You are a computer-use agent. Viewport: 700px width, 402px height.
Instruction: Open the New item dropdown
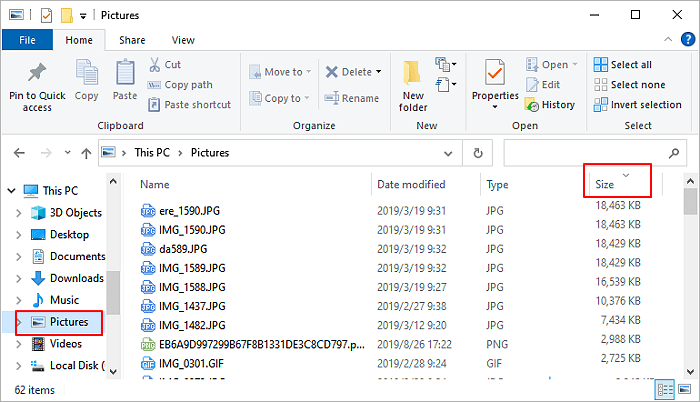pyautogui.click(x=446, y=65)
